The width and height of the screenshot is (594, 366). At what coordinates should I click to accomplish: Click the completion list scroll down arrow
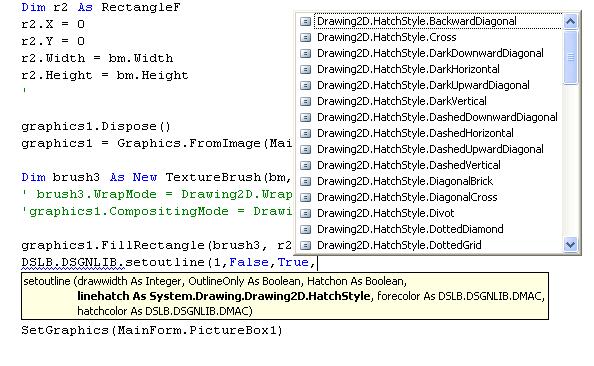pos(570,244)
